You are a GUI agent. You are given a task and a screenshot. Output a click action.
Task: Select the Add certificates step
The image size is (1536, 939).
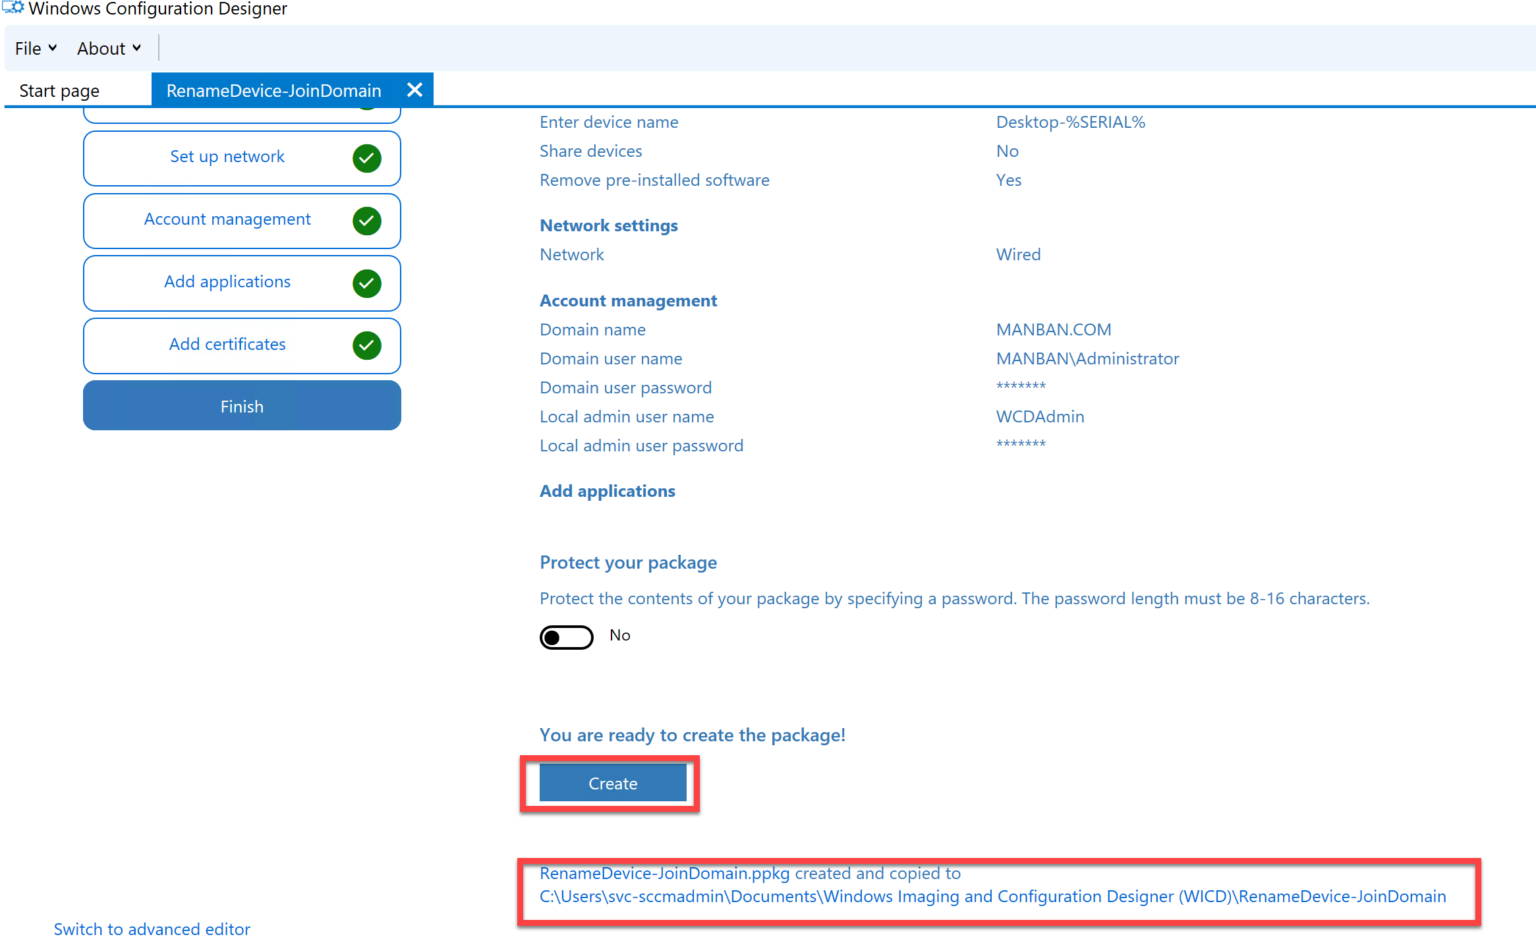[227, 344]
